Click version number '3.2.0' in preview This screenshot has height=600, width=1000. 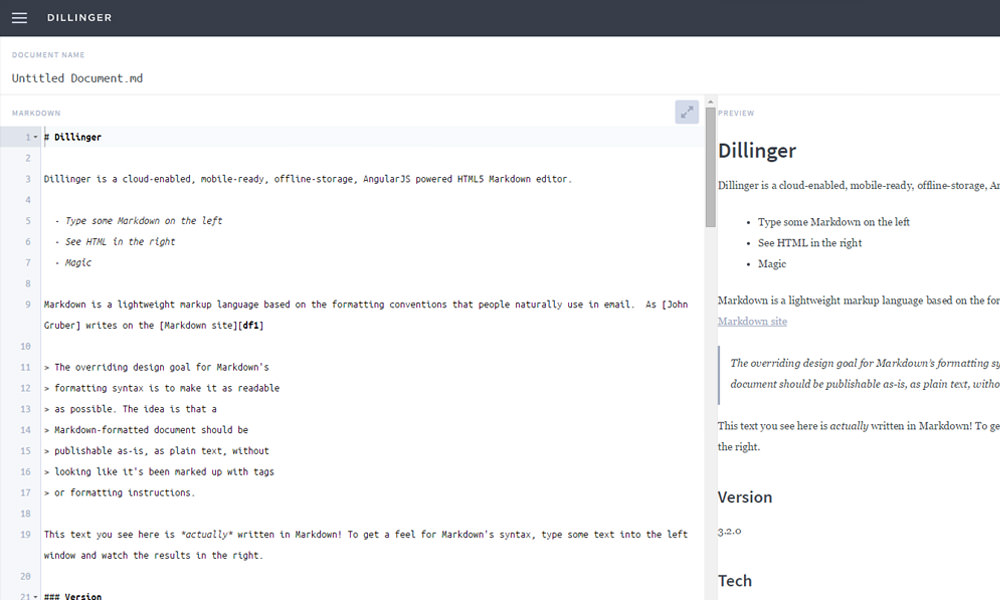point(730,531)
